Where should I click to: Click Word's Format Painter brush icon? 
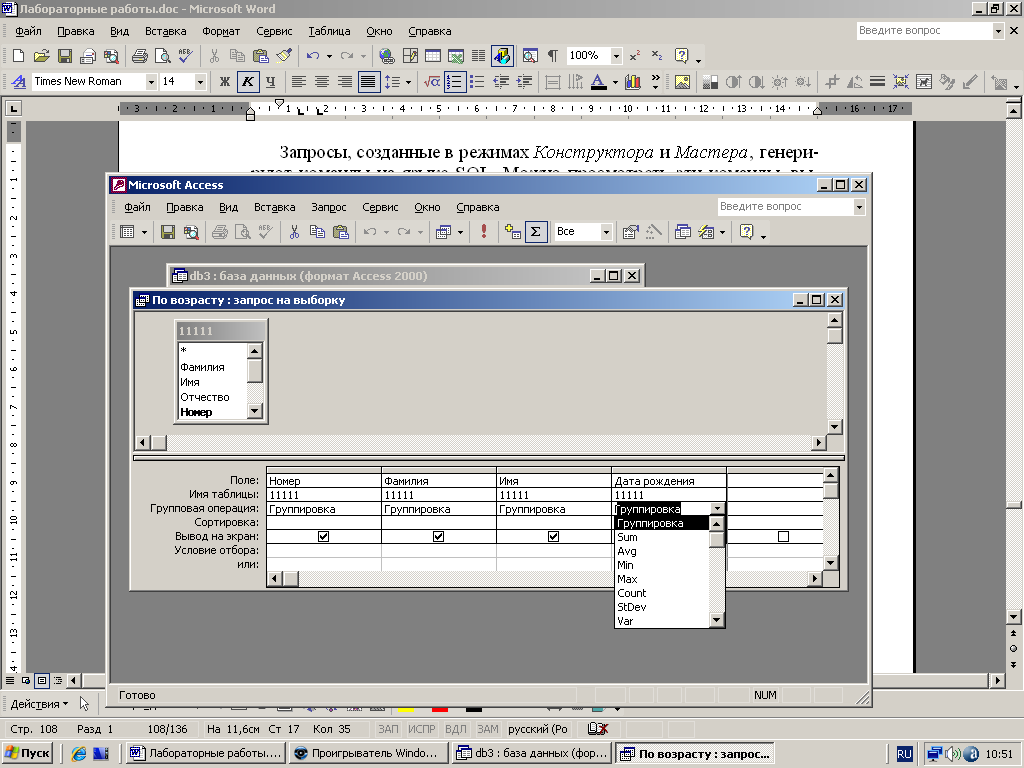tap(284, 56)
